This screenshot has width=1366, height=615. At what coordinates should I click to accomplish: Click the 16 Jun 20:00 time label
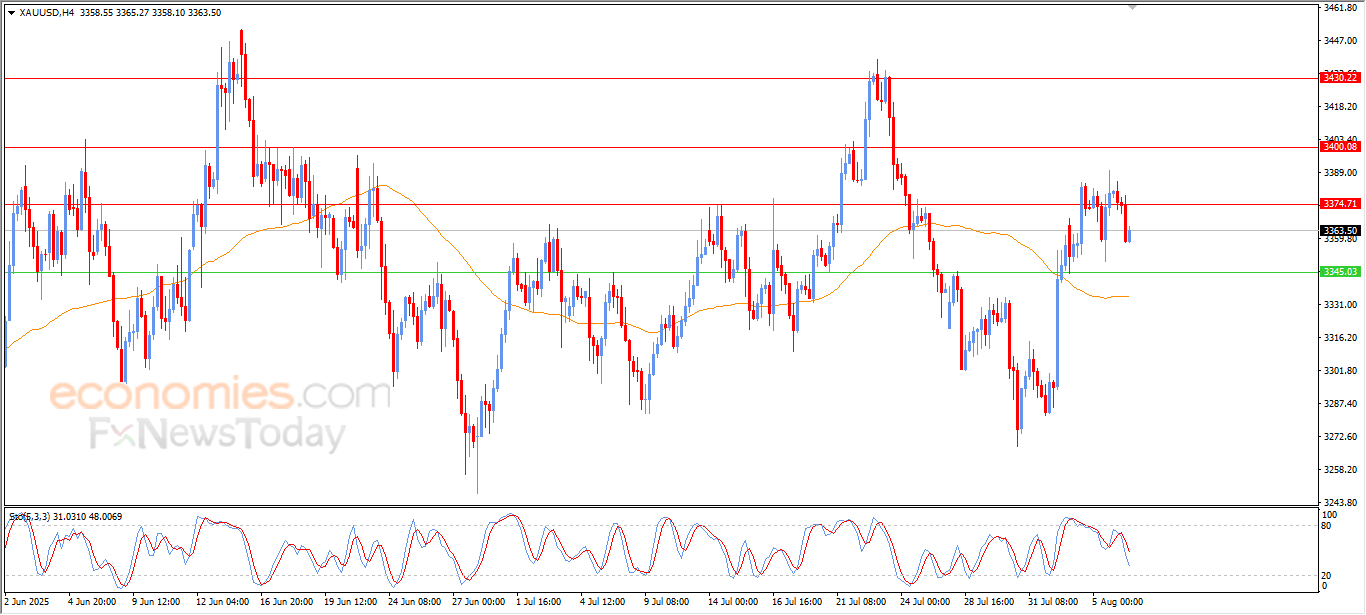(x=287, y=602)
